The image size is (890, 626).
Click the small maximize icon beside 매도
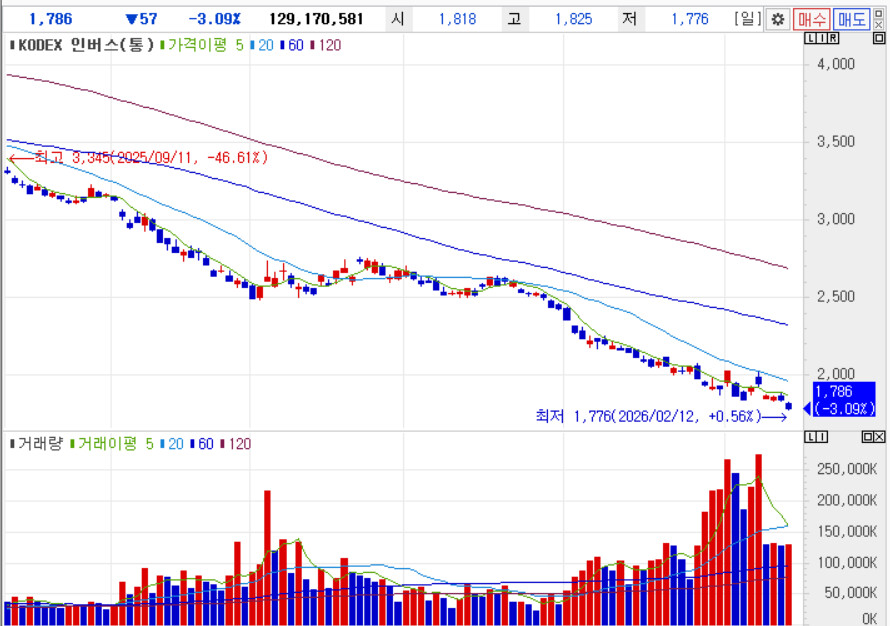click(x=878, y=14)
